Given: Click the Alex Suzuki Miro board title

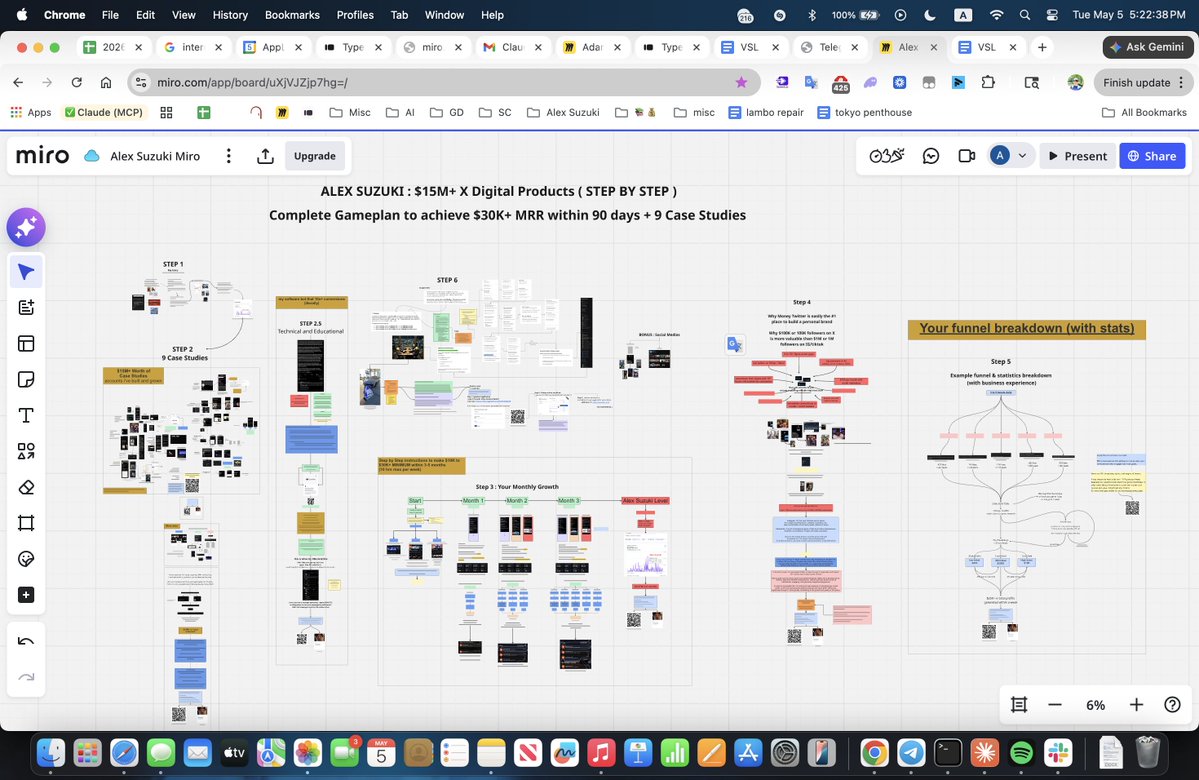Looking at the screenshot, I should (x=155, y=156).
